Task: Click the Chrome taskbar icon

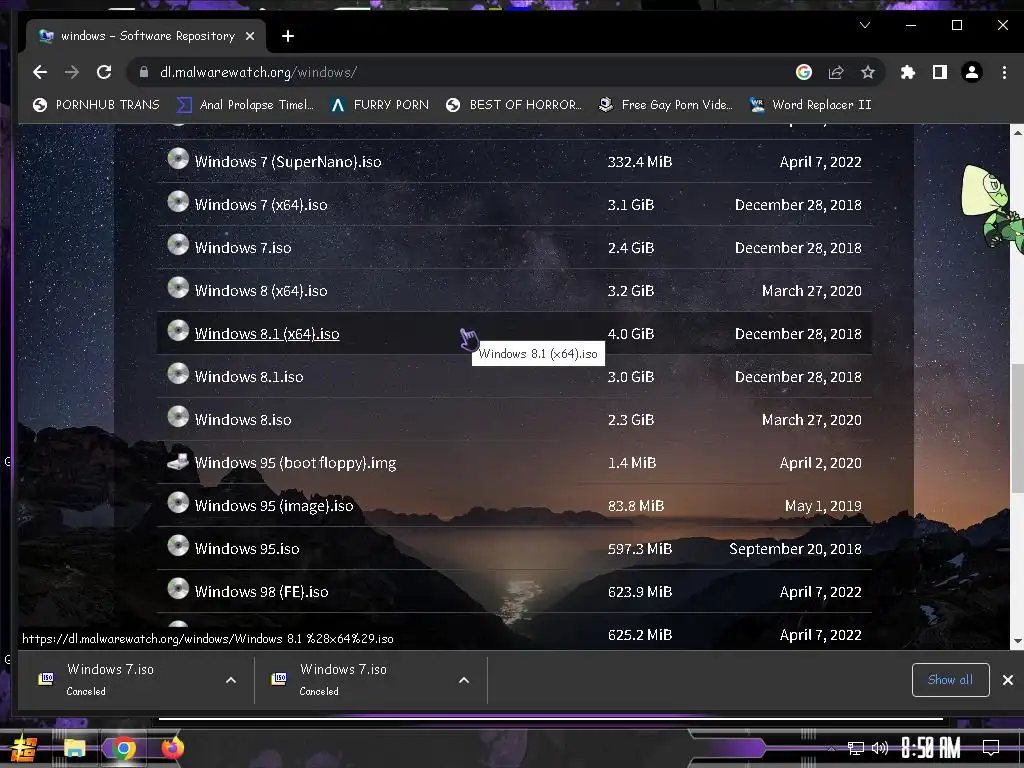Action: click(123, 748)
